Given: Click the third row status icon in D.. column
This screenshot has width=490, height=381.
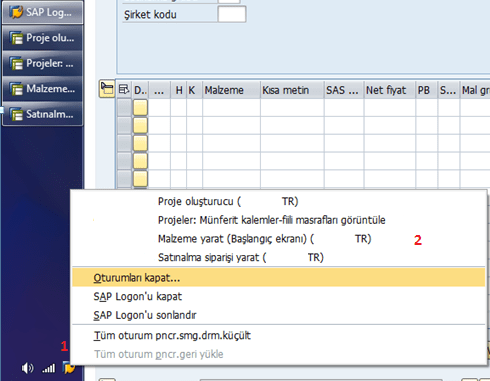Looking at the screenshot, I should click(x=140, y=143).
